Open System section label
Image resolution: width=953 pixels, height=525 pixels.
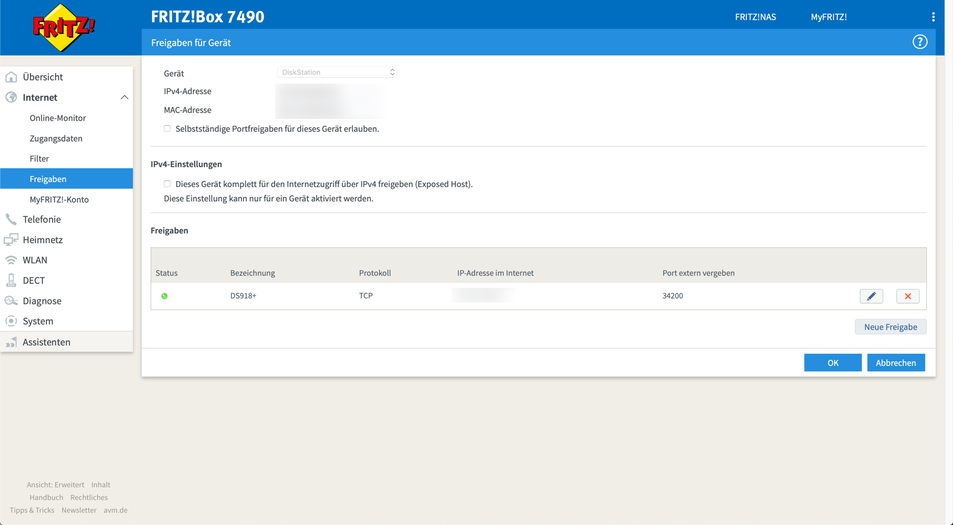(x=38, y=321)
